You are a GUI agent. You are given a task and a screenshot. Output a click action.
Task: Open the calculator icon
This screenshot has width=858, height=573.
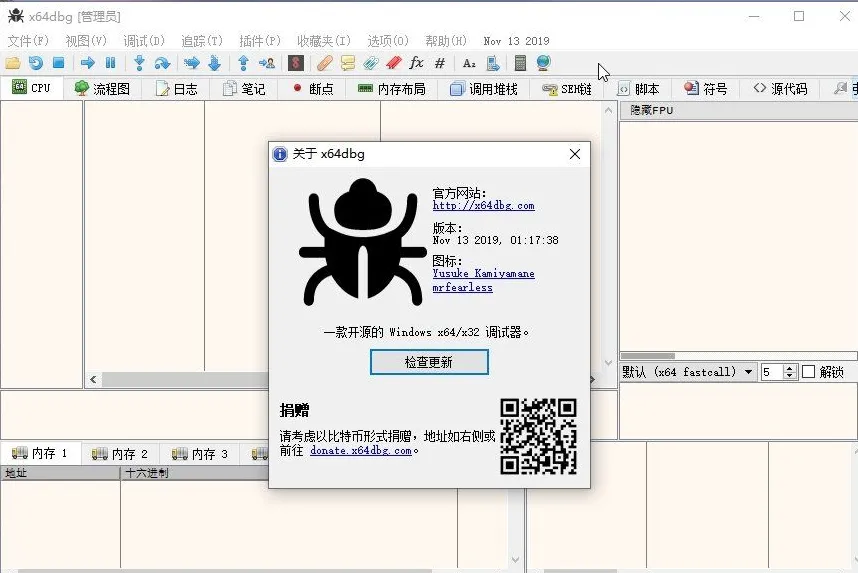[x=520, y=63]
